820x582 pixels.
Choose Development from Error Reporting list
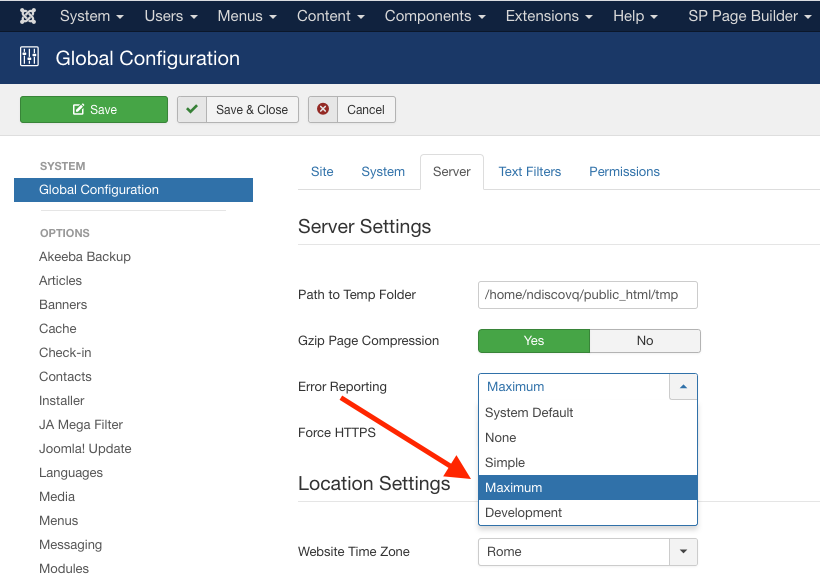click(524, 513)
